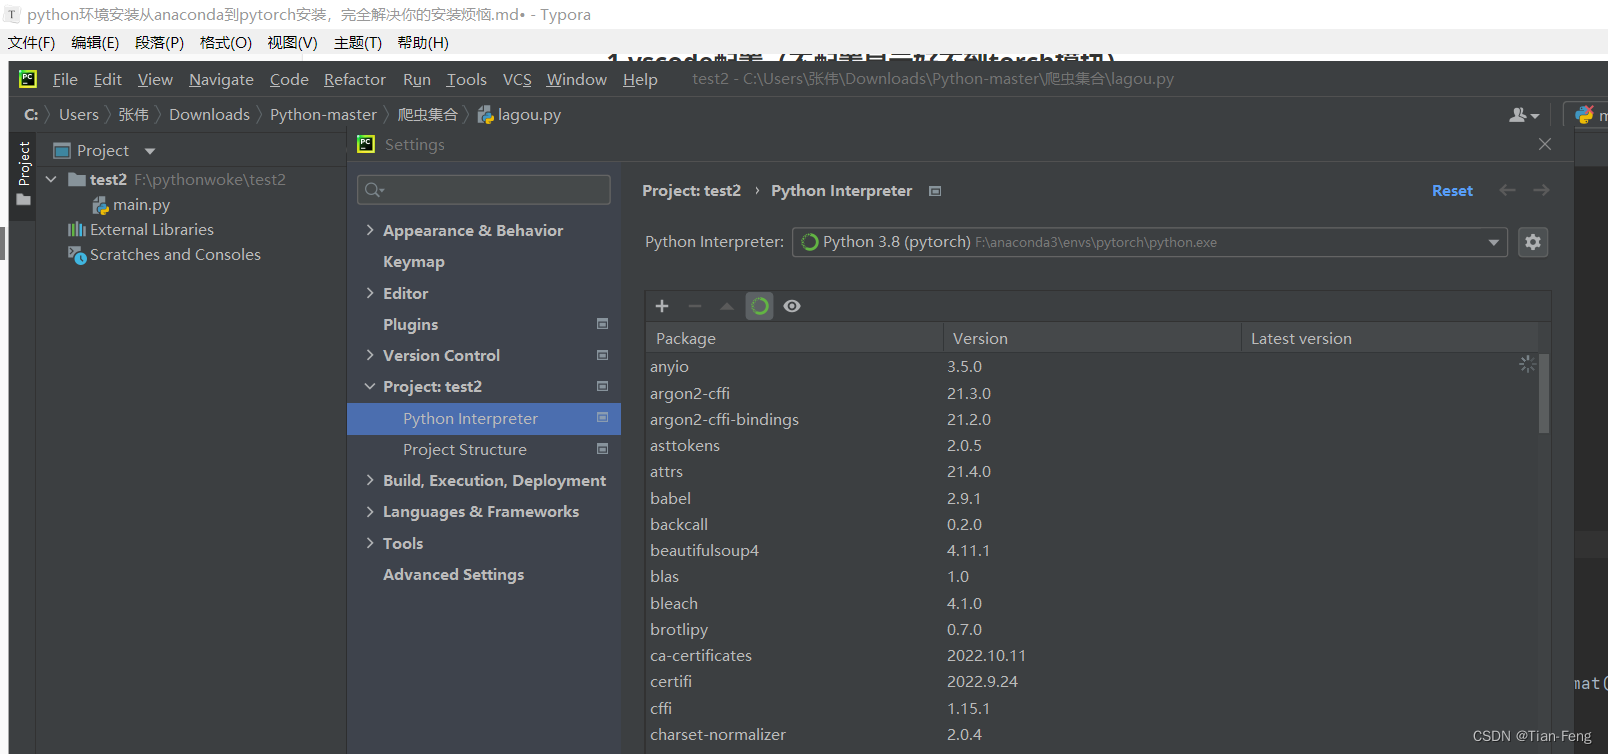Open the Navigate menu

221,79
